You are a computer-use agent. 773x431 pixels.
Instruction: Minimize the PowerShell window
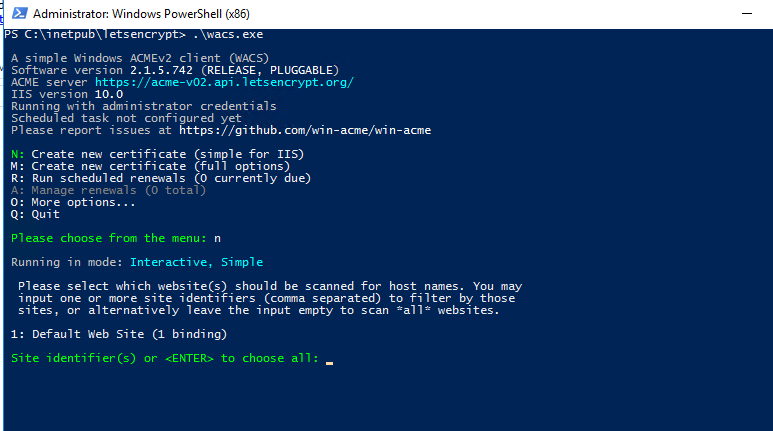tap(746, 14)
